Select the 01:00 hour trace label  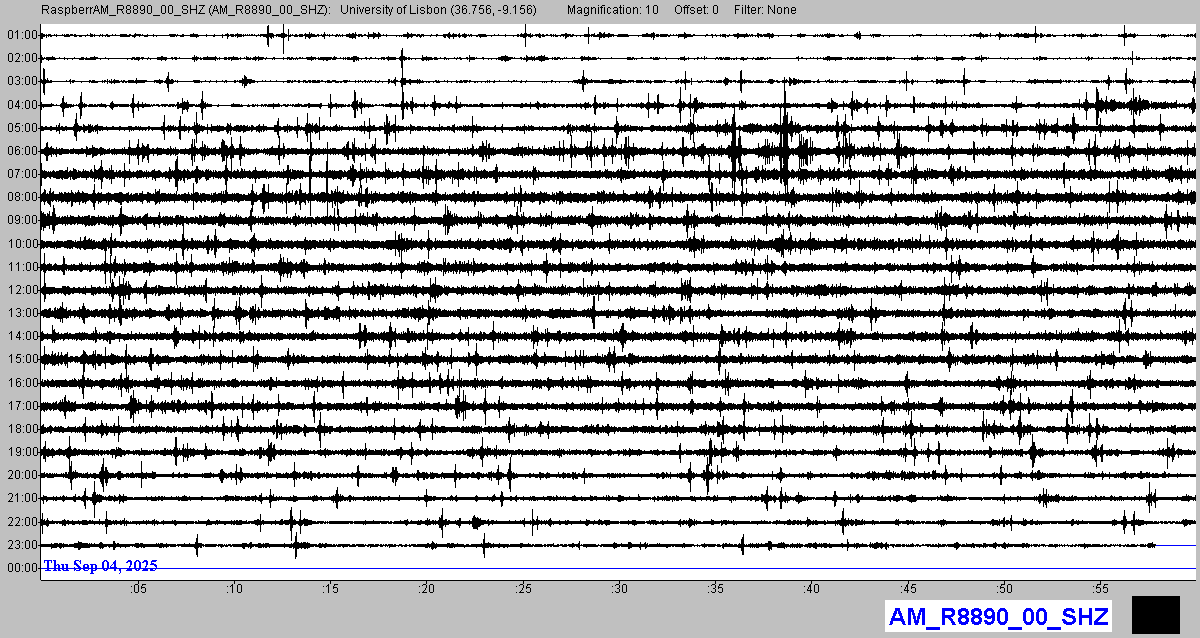tap(21, 35)
